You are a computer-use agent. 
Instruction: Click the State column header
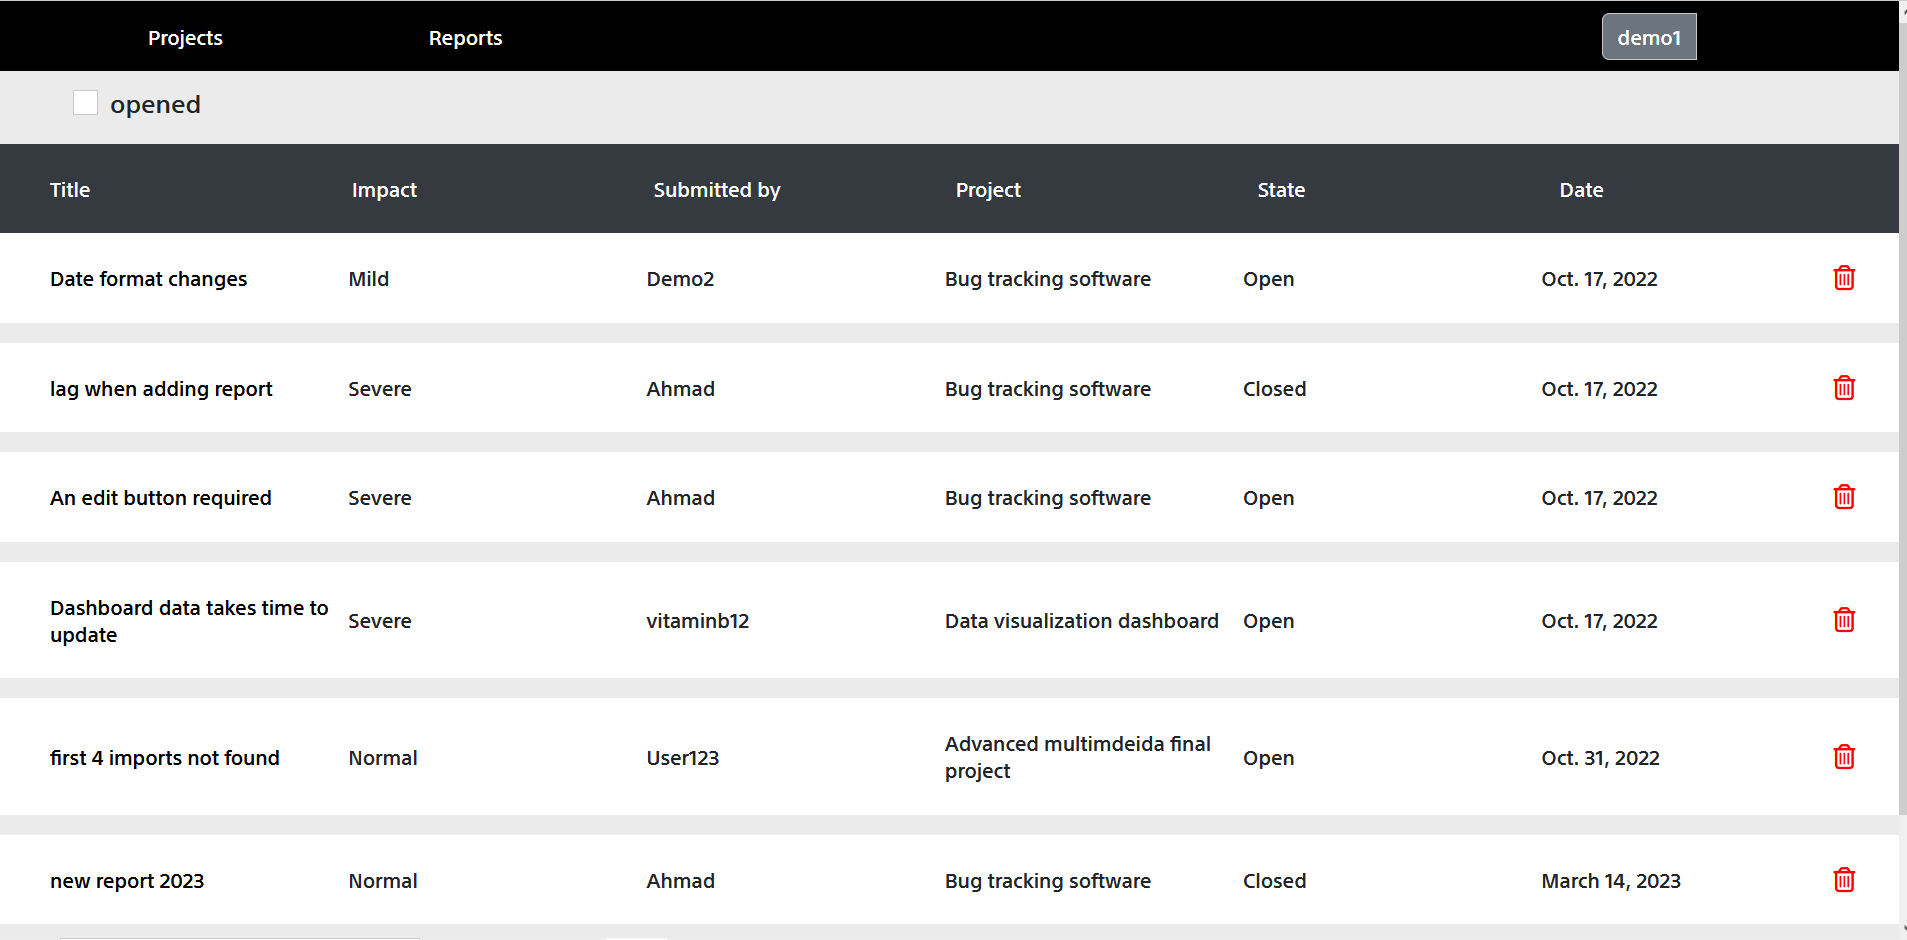click(x=1281, y=190)
